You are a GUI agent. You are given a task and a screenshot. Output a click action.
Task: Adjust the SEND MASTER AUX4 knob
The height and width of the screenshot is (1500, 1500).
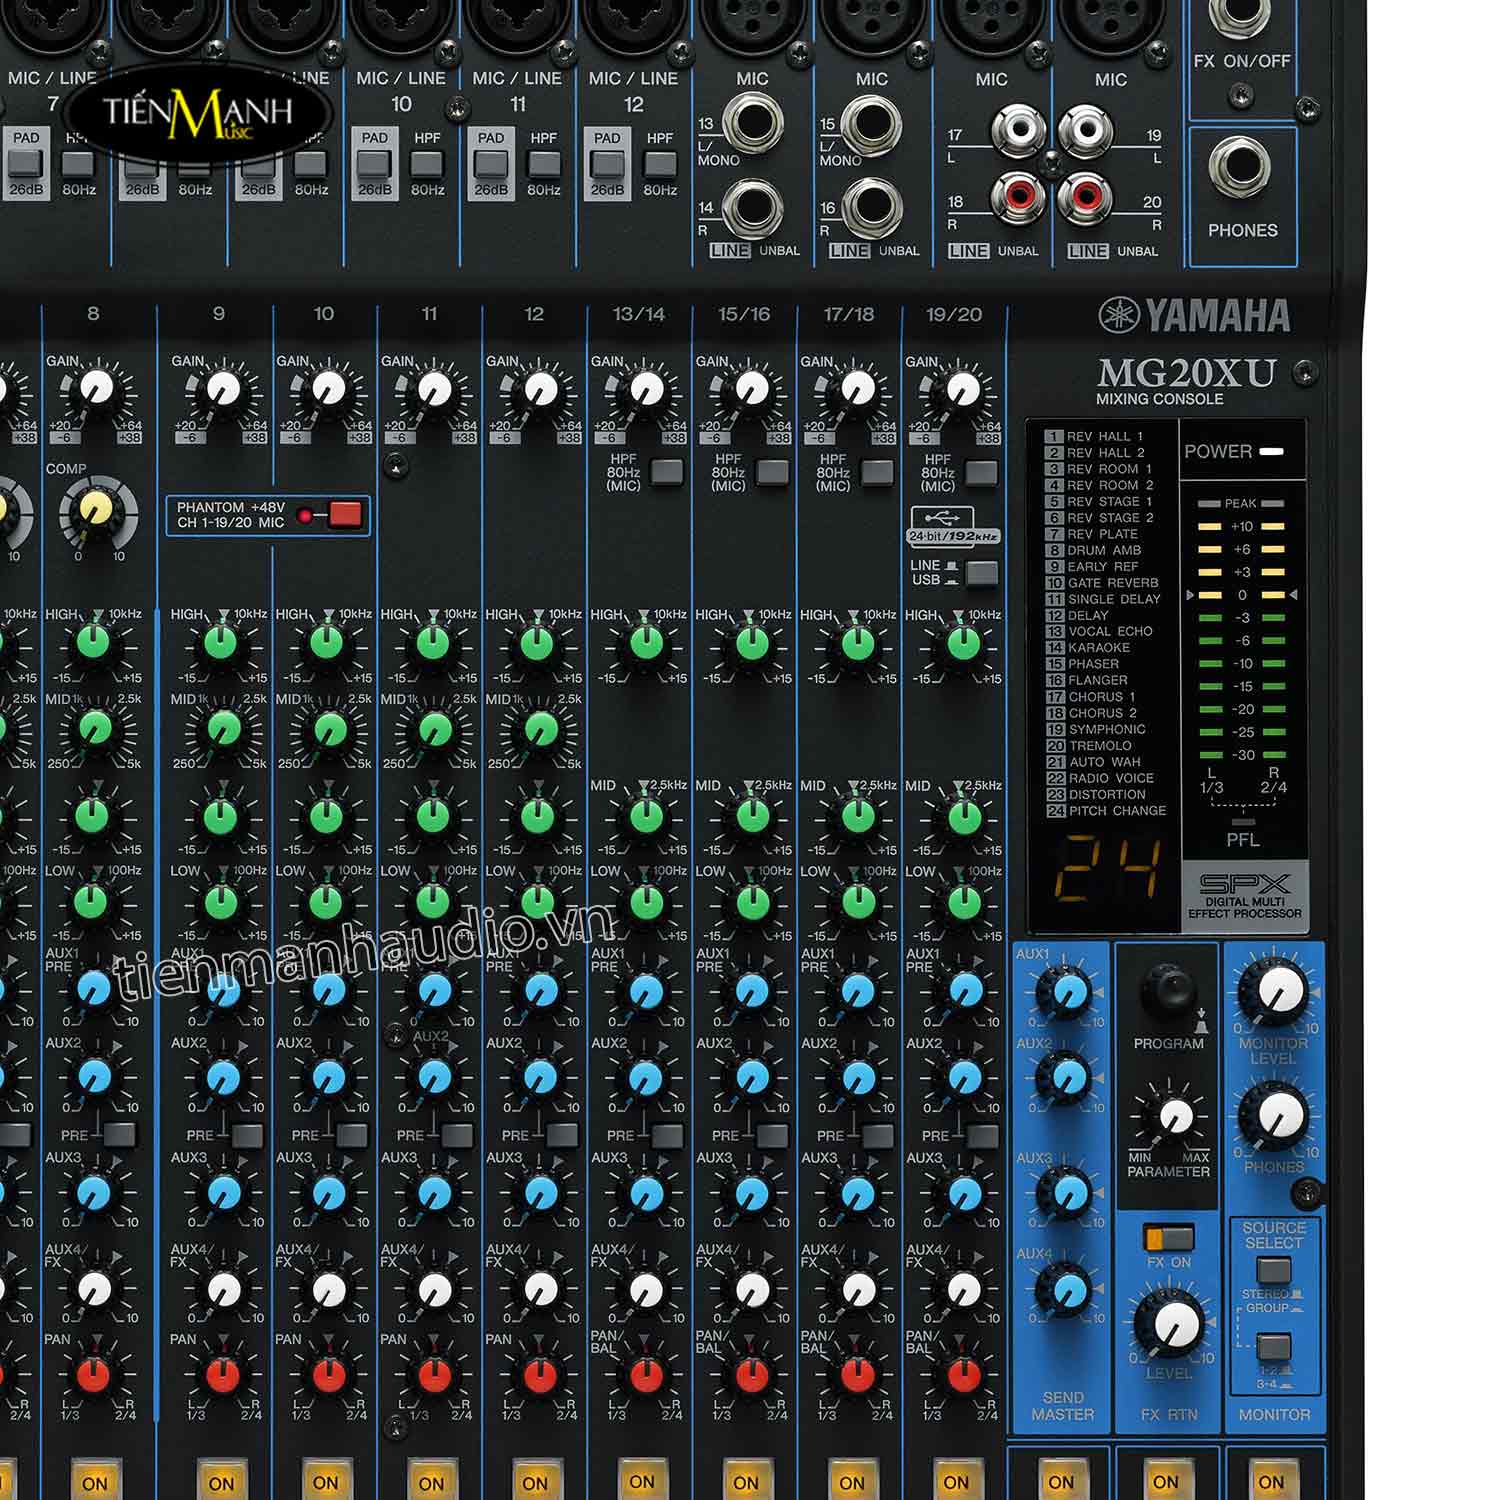(x=1066, y=1290)
